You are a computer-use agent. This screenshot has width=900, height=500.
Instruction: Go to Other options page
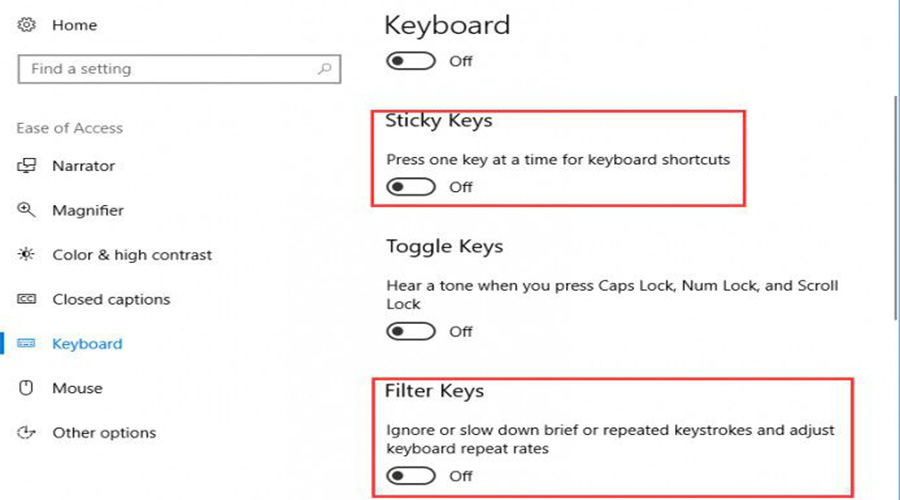coord(104,433)
